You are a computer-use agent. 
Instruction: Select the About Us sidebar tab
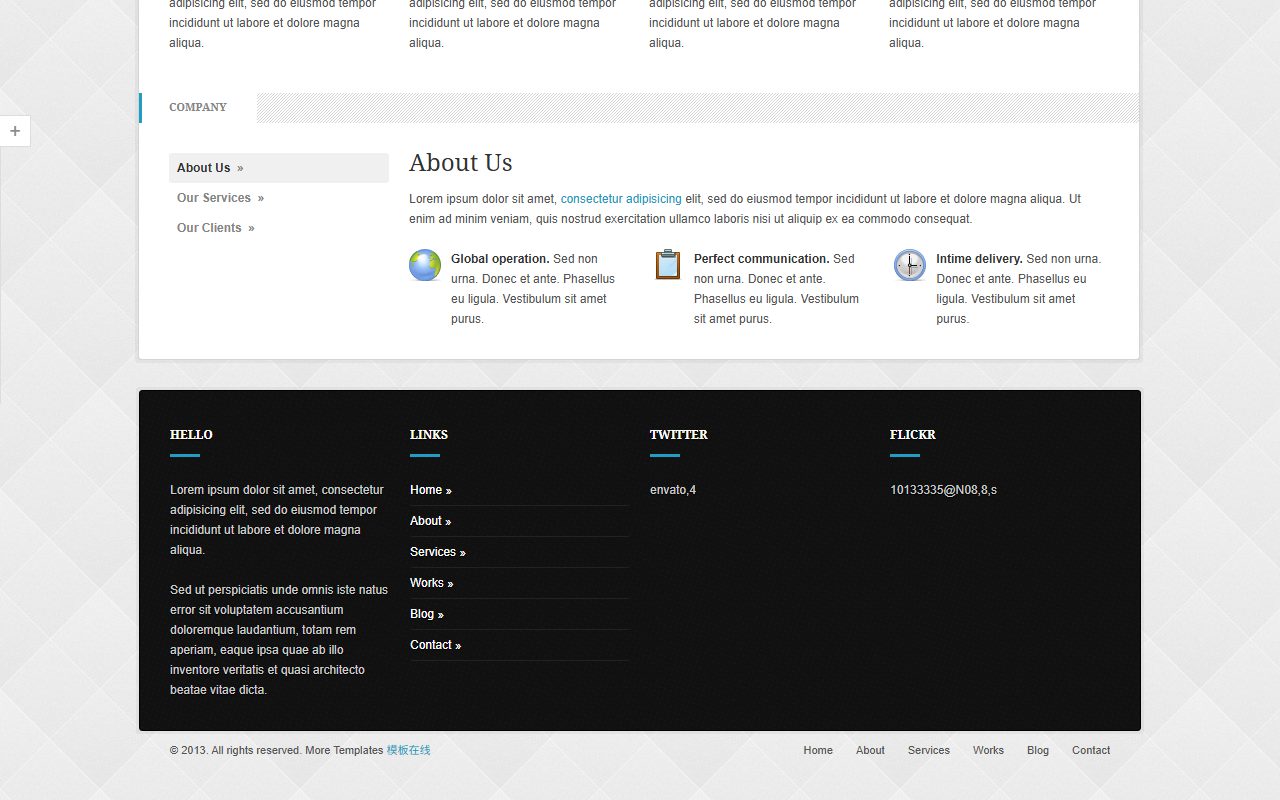[x=279, y=168]
